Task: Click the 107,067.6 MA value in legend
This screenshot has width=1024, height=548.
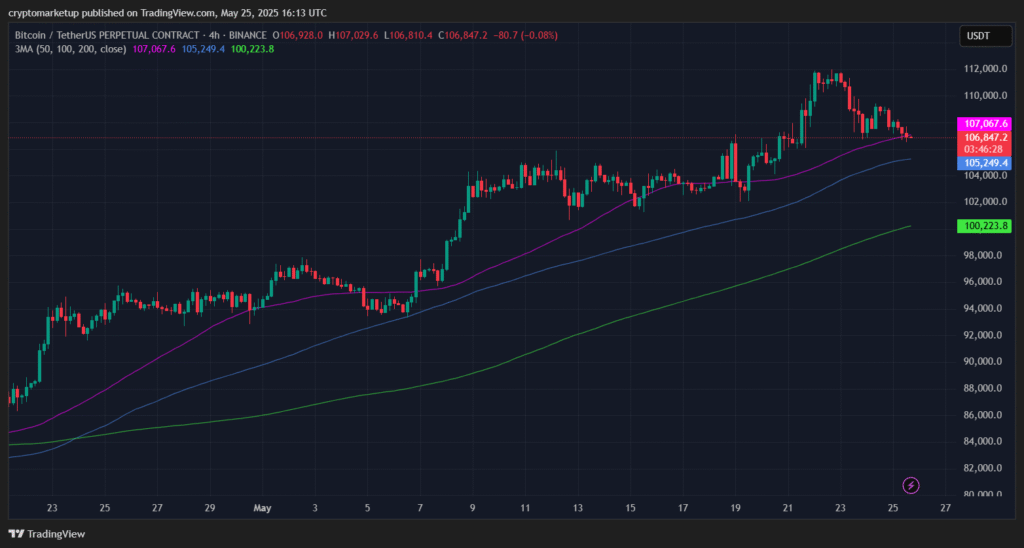Action: point(154,49)
